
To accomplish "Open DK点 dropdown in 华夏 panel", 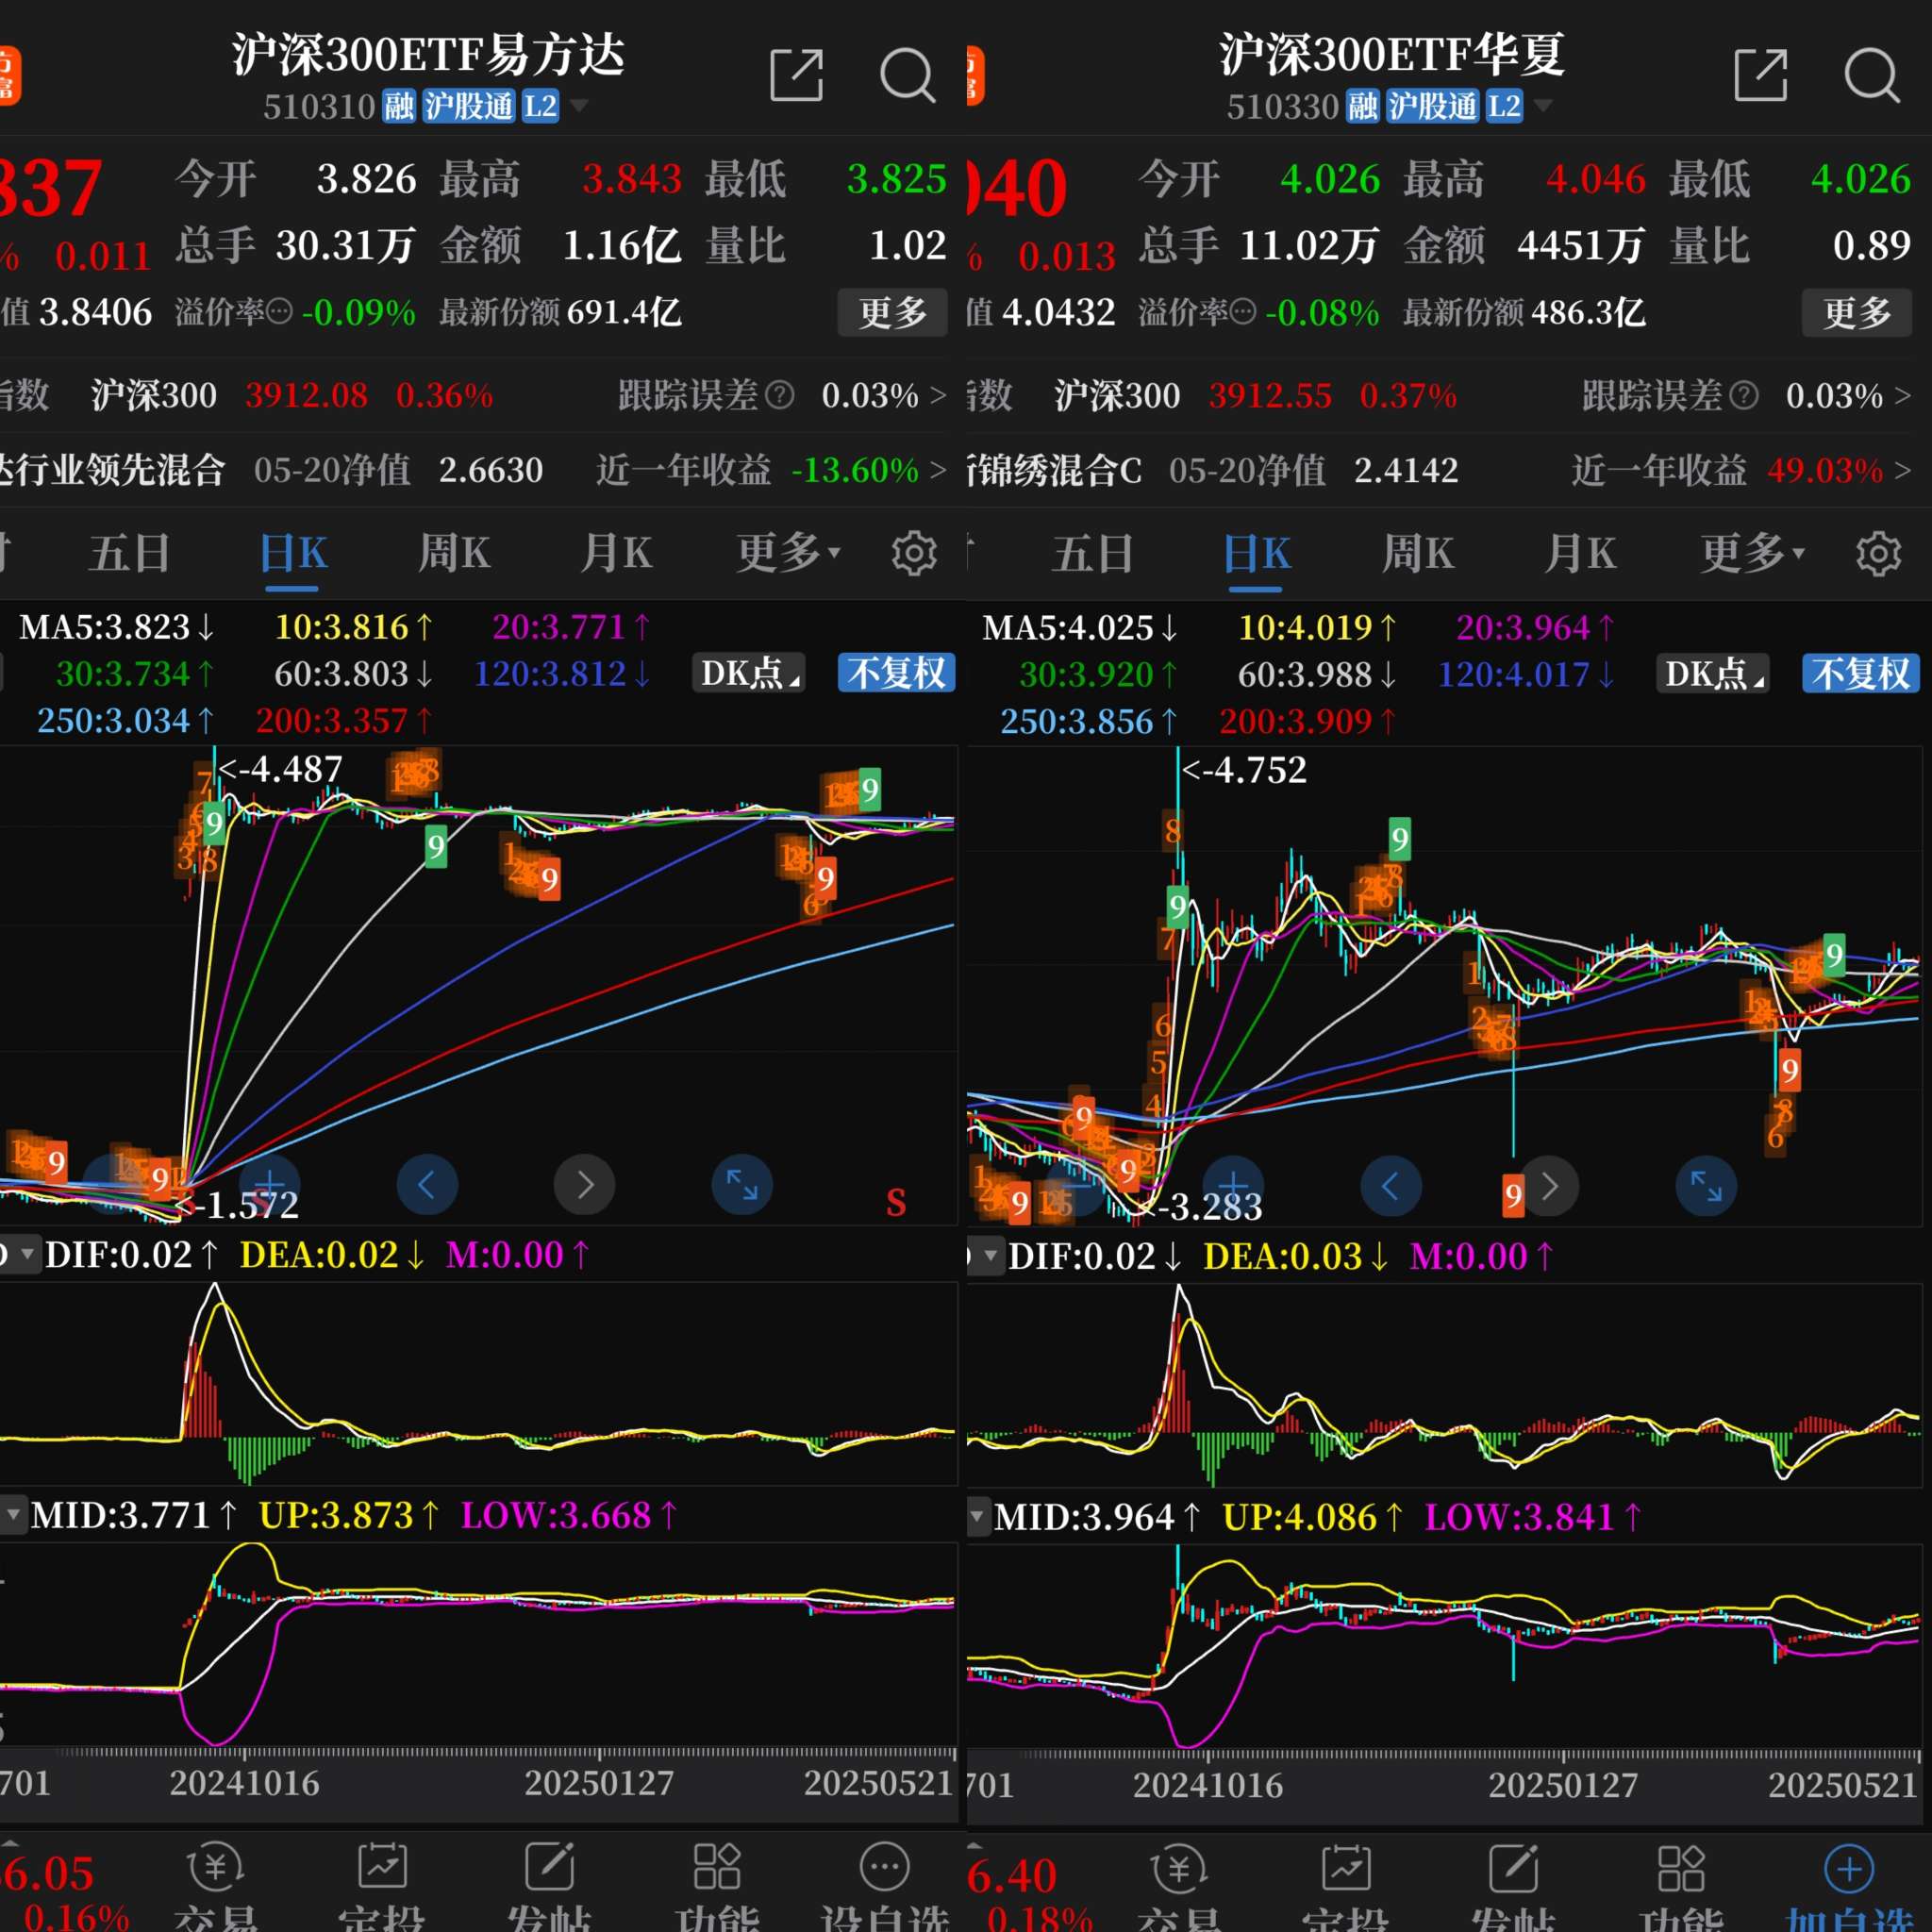I will coord(1712,673).
